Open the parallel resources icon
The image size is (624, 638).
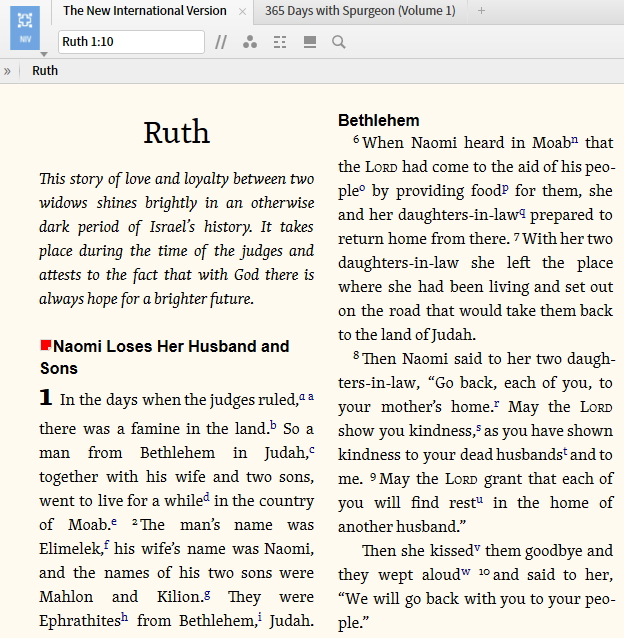point(221,42)
